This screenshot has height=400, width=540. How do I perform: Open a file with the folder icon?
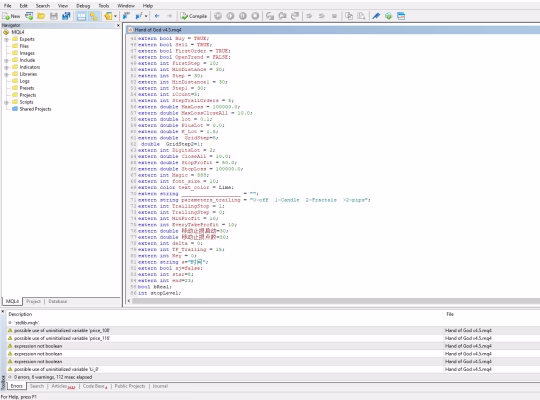click(x=41, y=16)
